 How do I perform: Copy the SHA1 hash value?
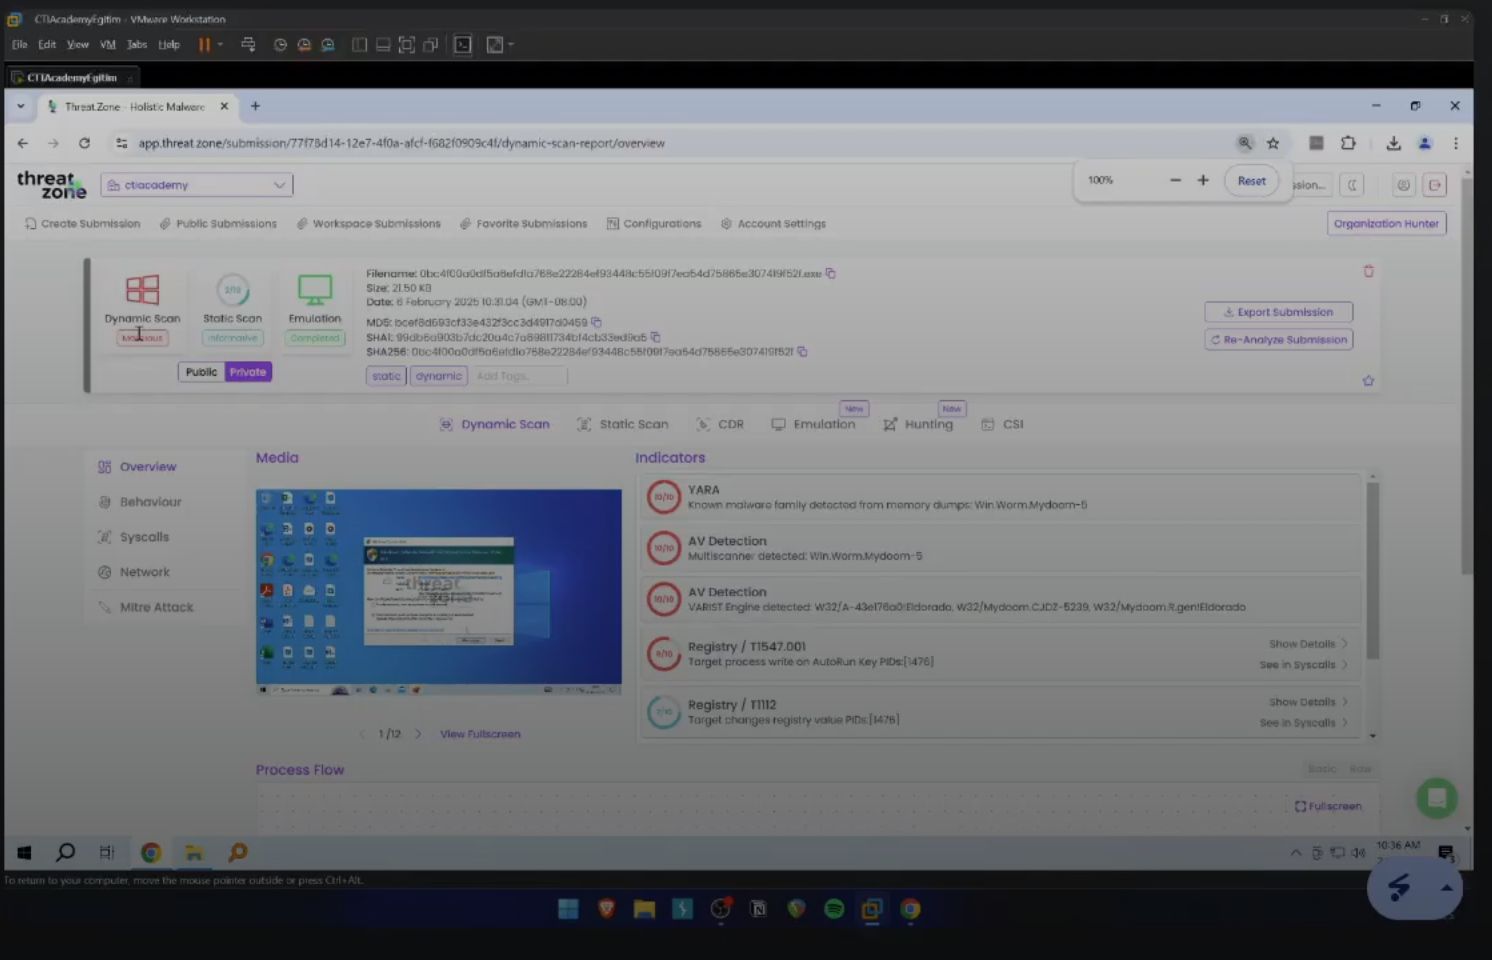point(655,337)
